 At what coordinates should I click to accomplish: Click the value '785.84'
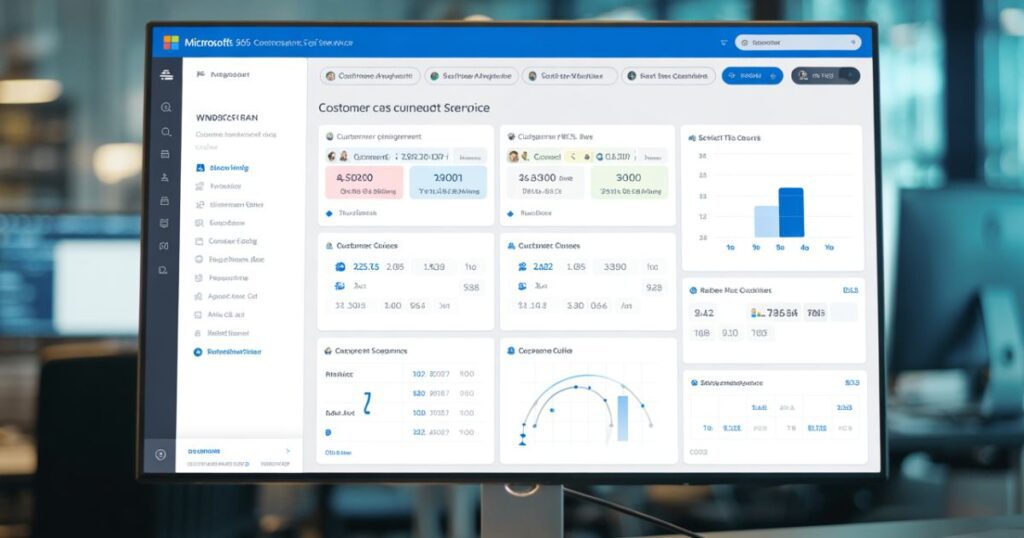(782, 313)
